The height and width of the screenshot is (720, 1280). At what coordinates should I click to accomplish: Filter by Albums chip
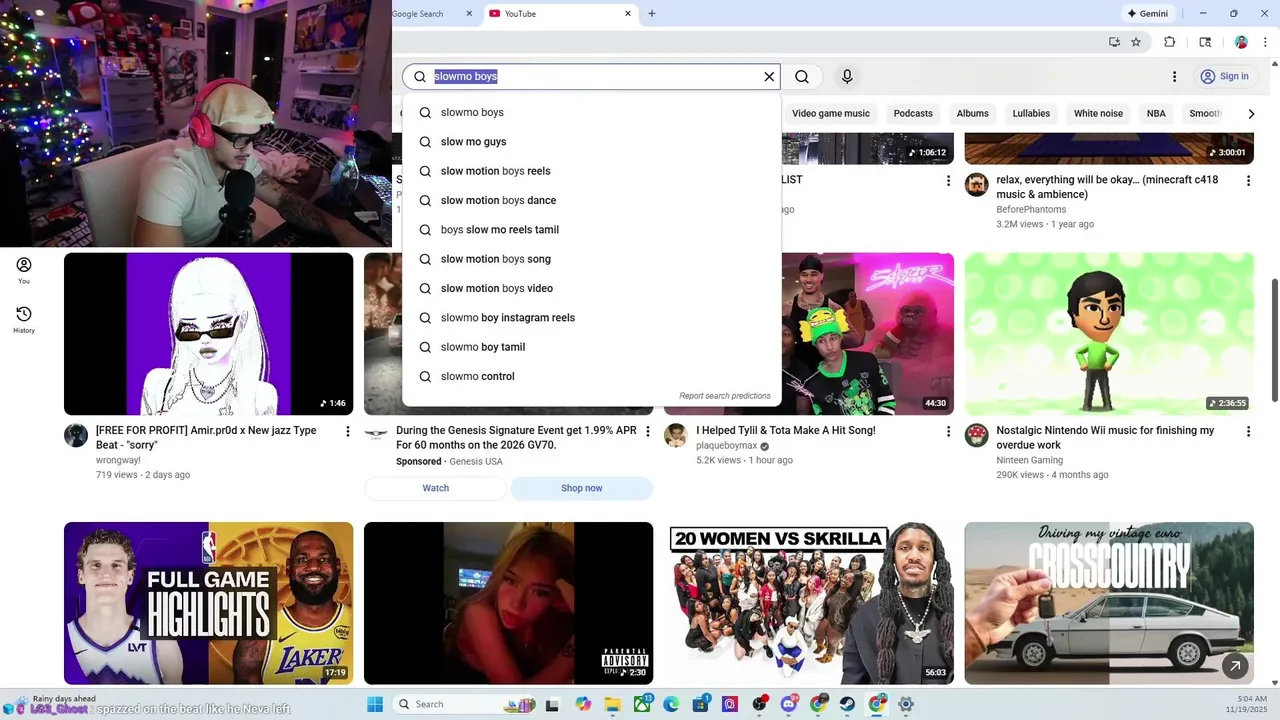972,114
